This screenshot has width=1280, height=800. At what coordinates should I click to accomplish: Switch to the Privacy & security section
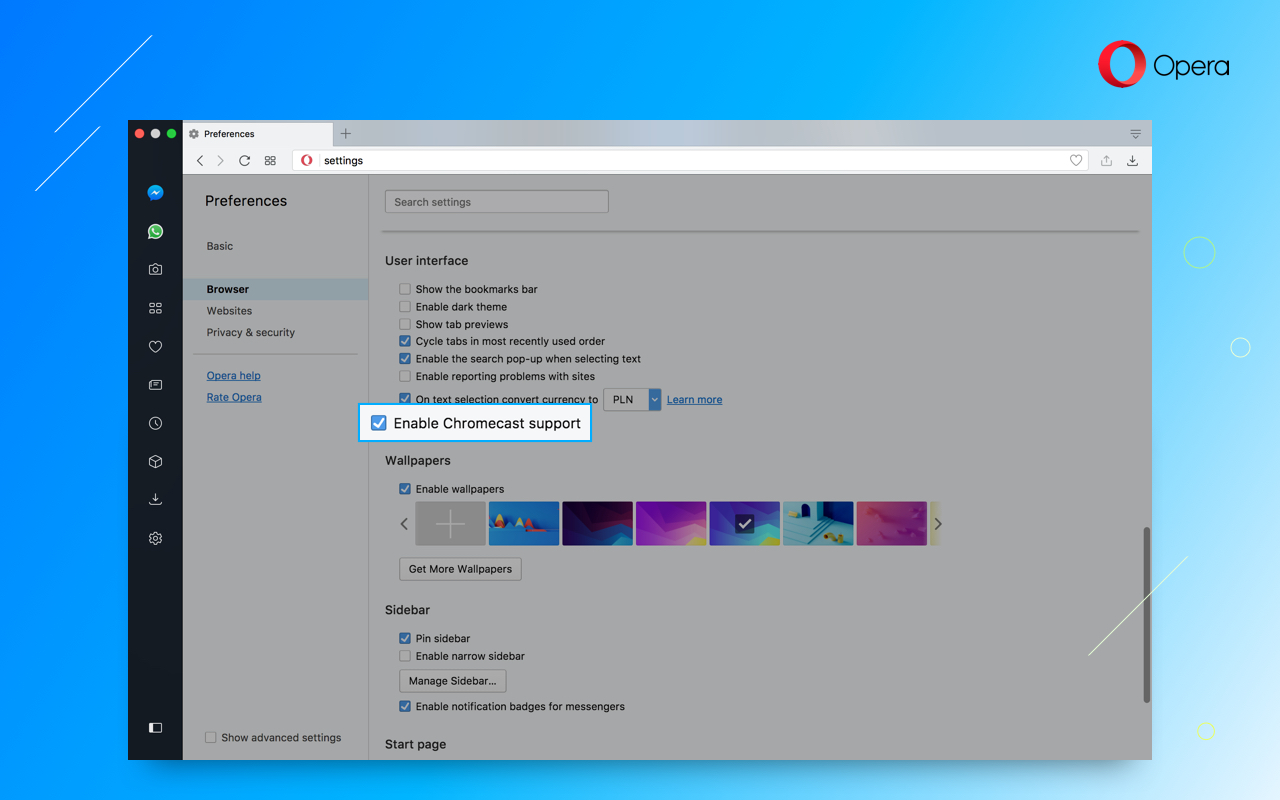pos(249,331)
